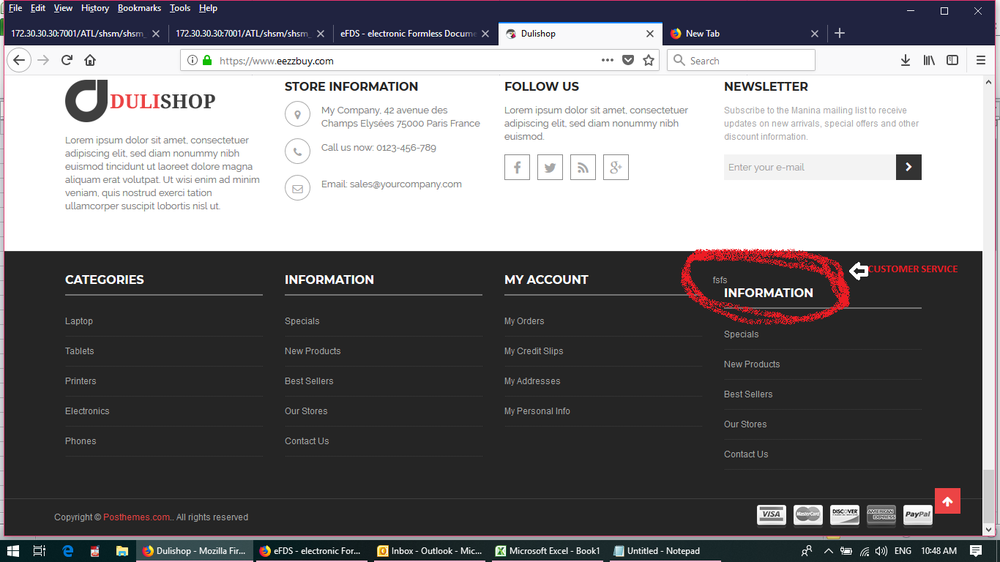Open the Laptop category link

pyautogui.click(x=79, y=321)
